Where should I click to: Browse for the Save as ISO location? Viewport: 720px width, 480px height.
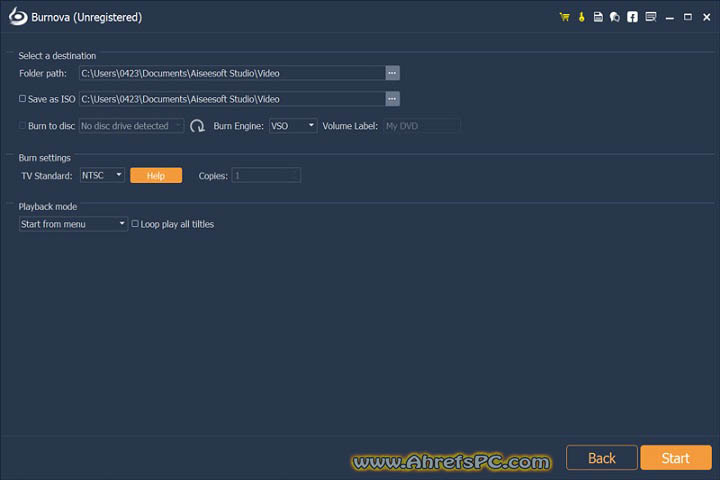(x=392, y=99)
